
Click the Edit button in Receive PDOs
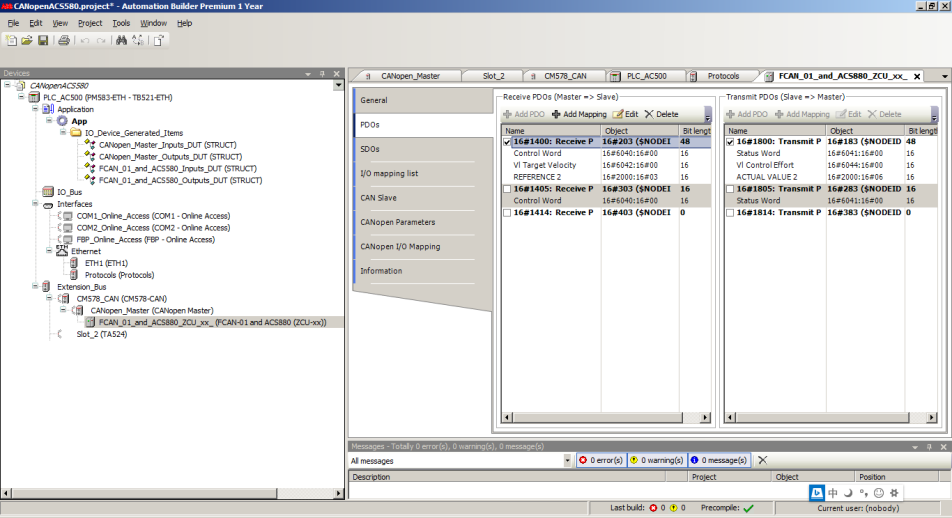coord(625,114)
